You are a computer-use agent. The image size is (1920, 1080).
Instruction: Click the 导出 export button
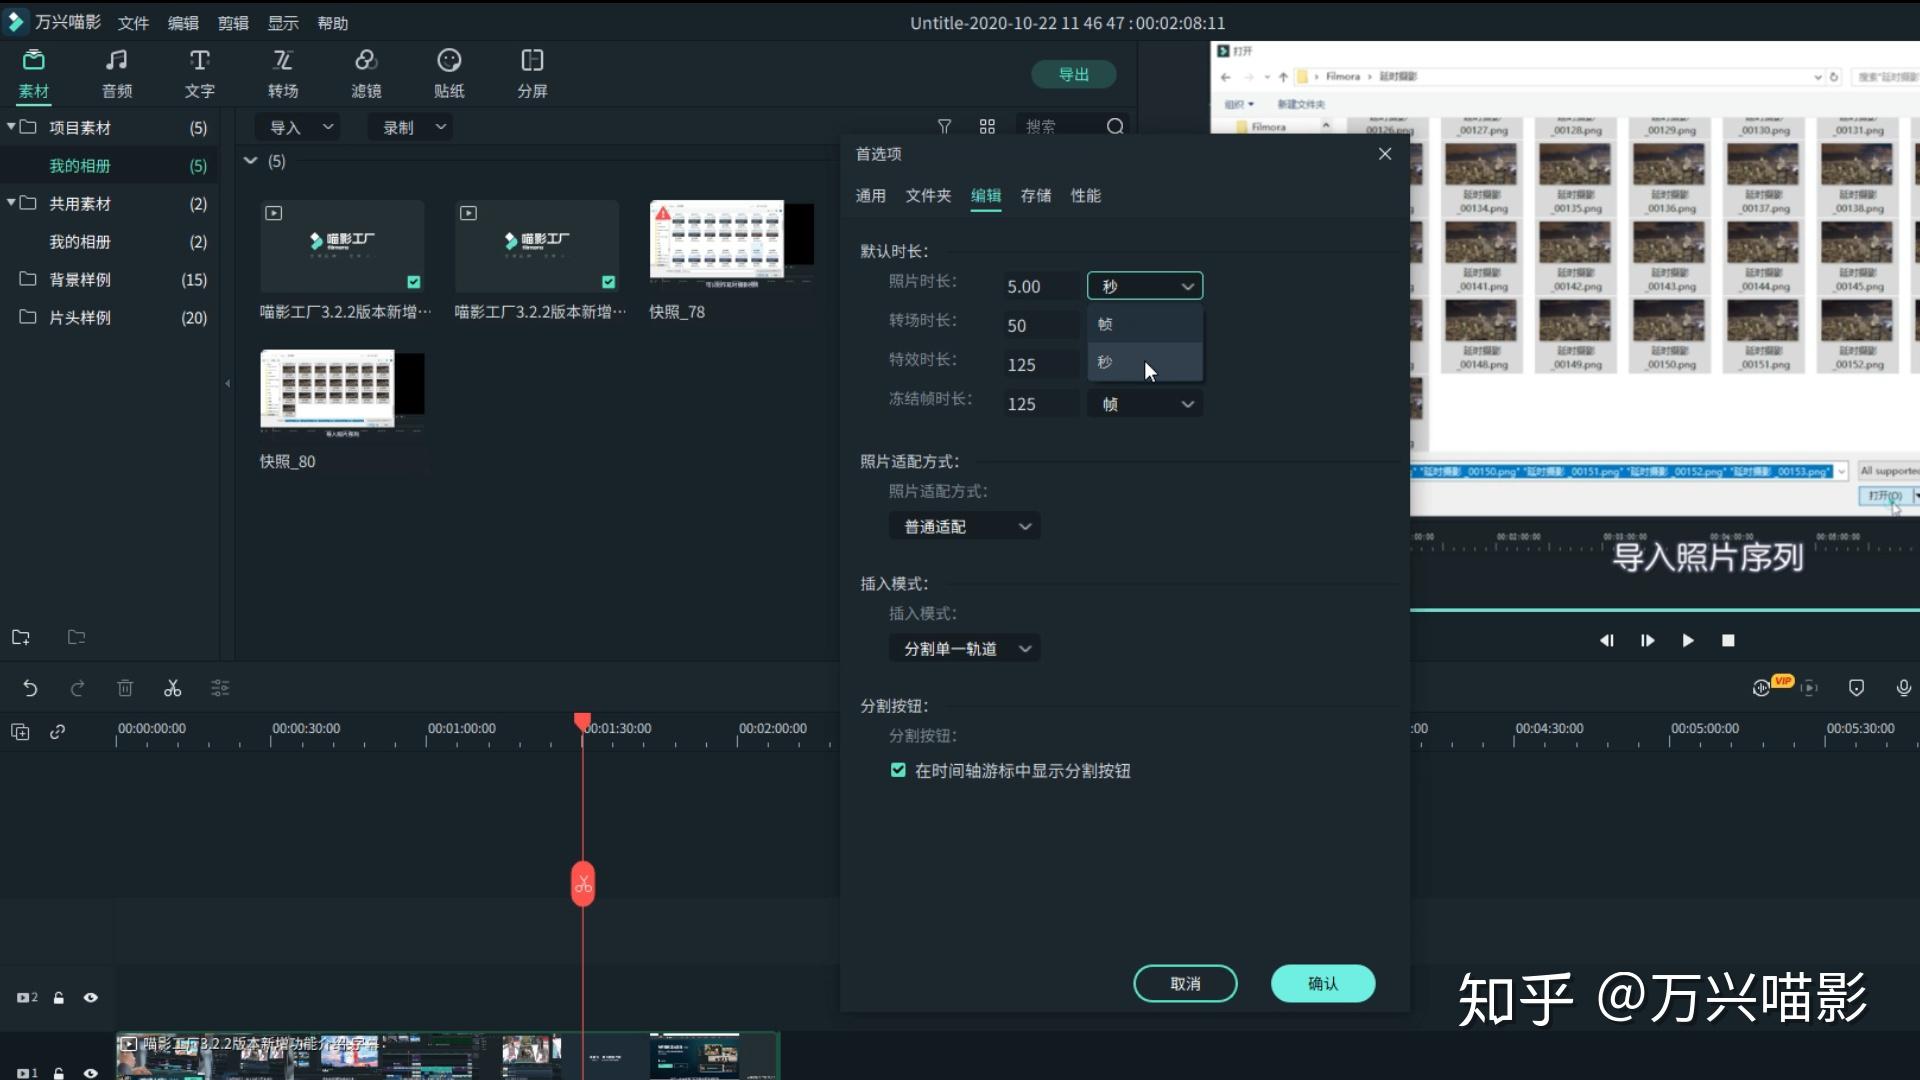[x=1073, y=75]
